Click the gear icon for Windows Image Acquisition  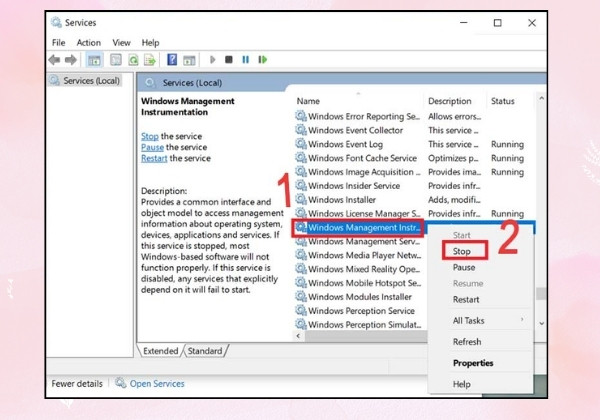click(301, 172)
